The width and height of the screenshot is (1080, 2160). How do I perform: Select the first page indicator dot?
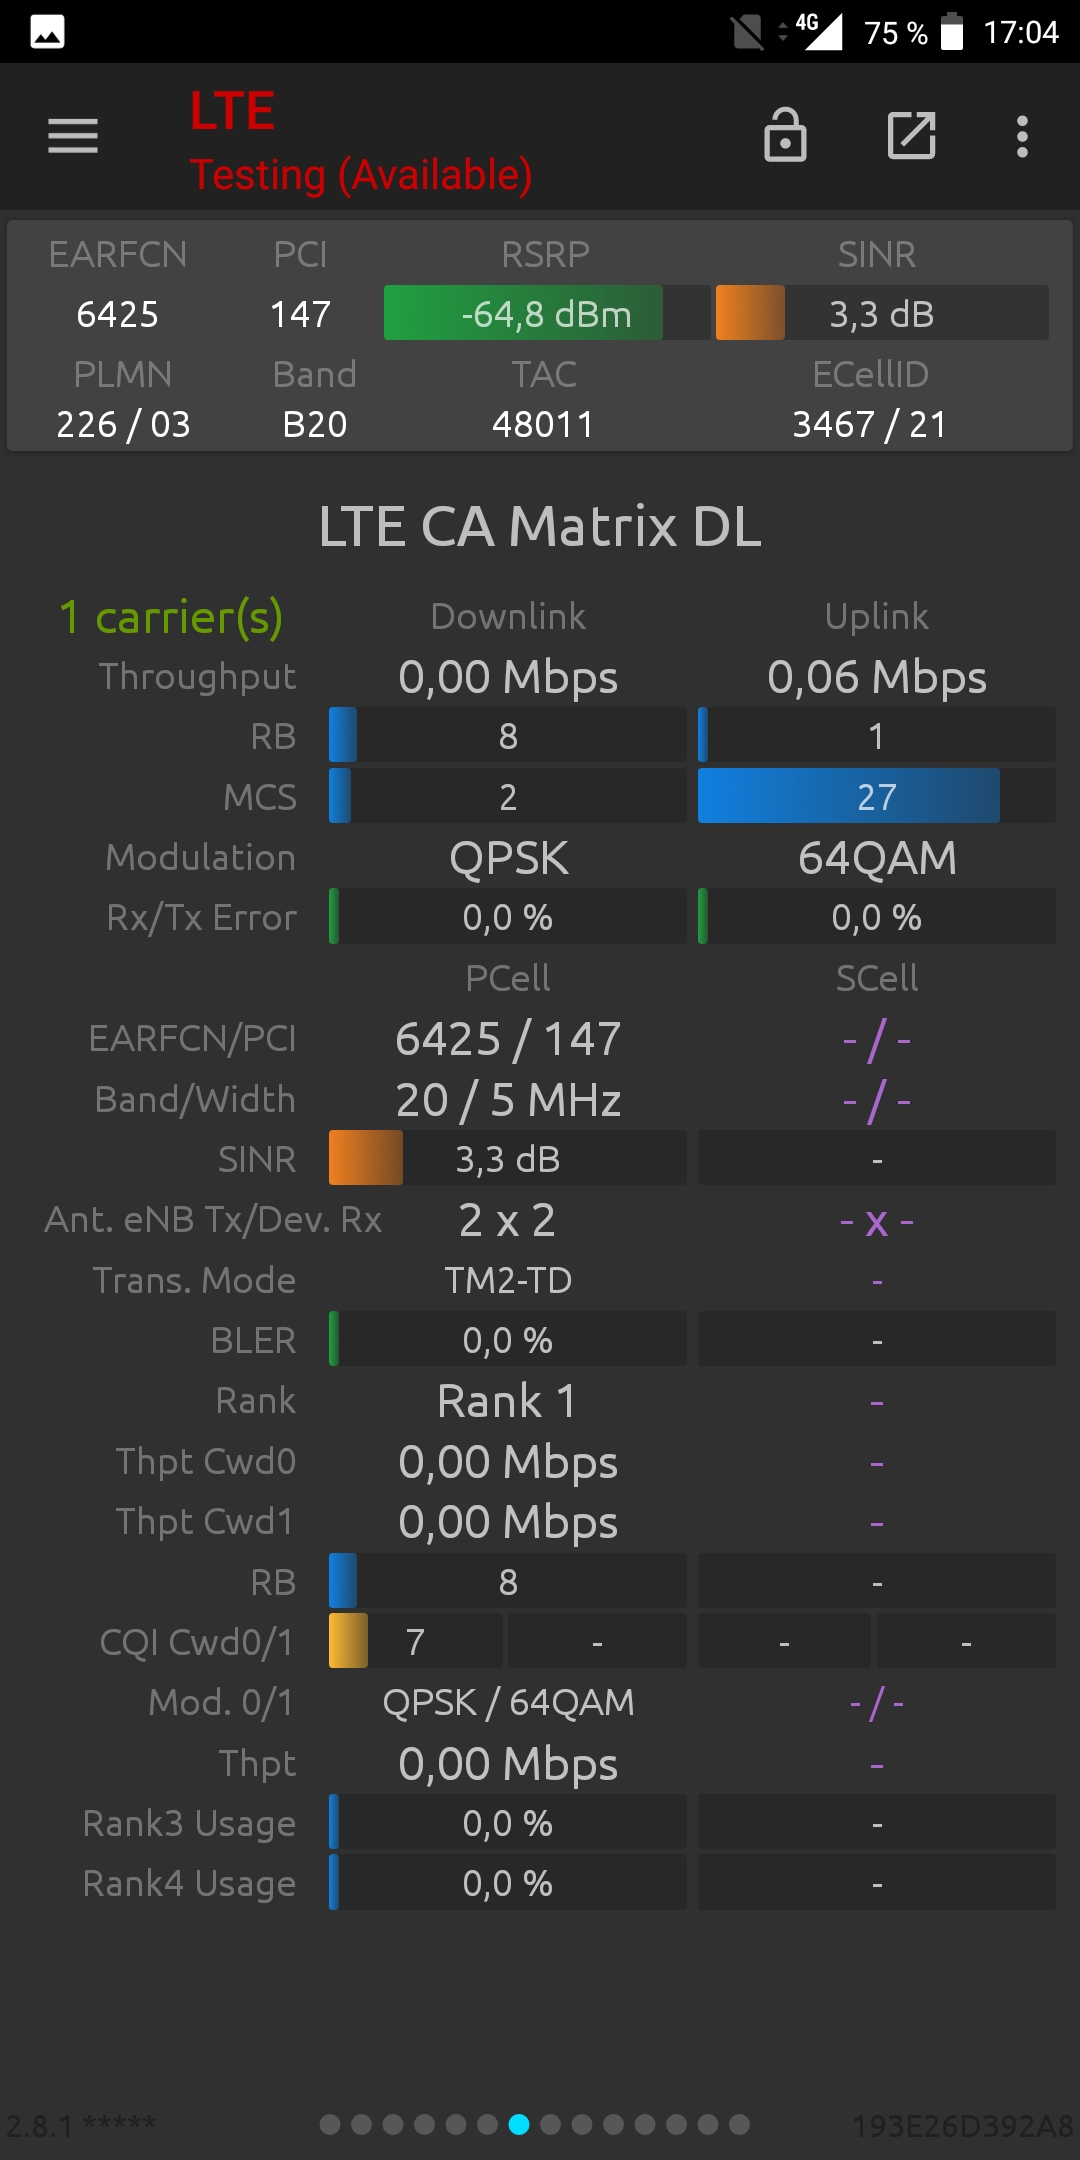(330, 2124)
